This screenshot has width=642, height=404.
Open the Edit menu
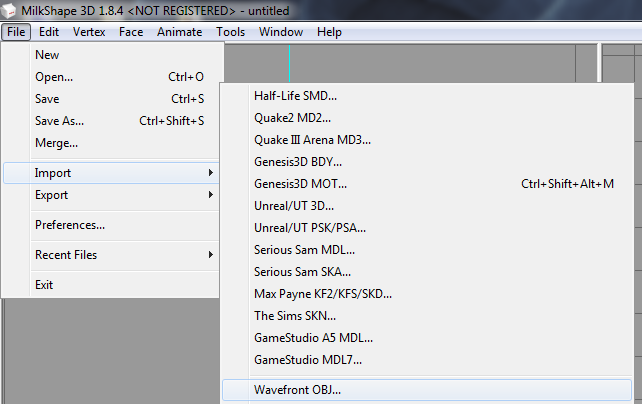coord(49,32)
